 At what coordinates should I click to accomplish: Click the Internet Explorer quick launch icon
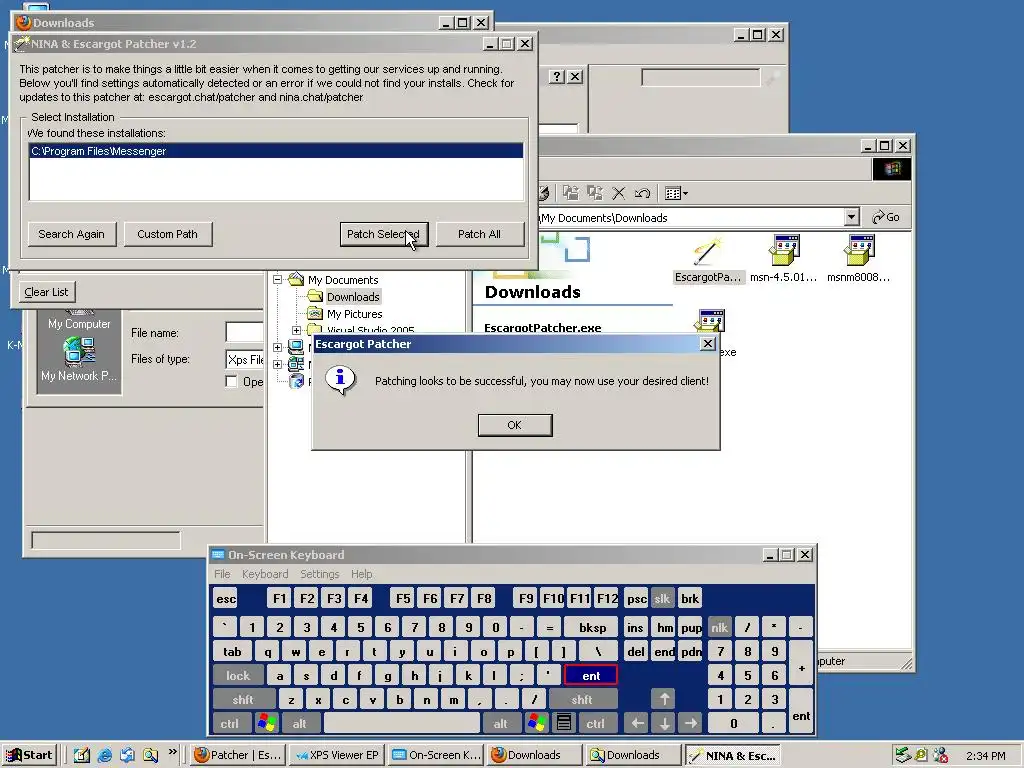pos(104,755)
